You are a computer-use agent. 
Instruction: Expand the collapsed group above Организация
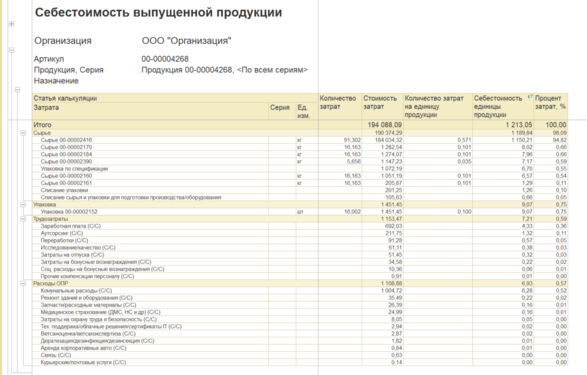12,24
